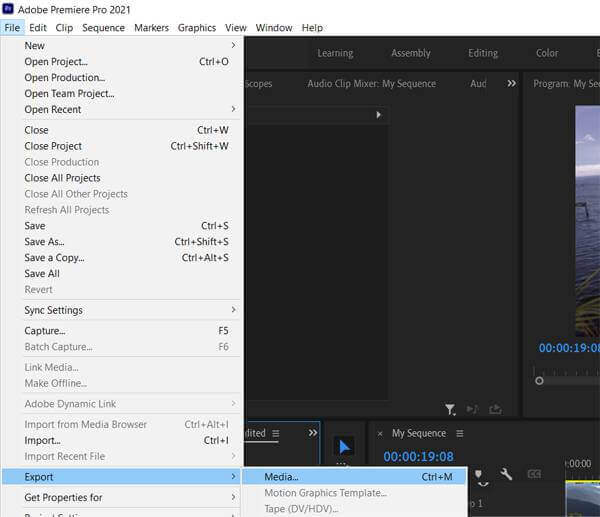Choose Open Production... menu entry
The width and height of the screenshot is (600, 517).
pos(122,78)
